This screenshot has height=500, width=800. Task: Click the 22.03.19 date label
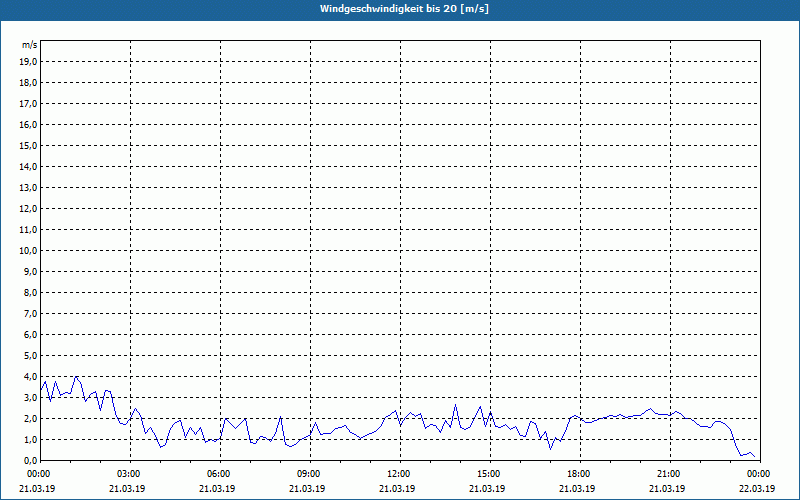757,488
